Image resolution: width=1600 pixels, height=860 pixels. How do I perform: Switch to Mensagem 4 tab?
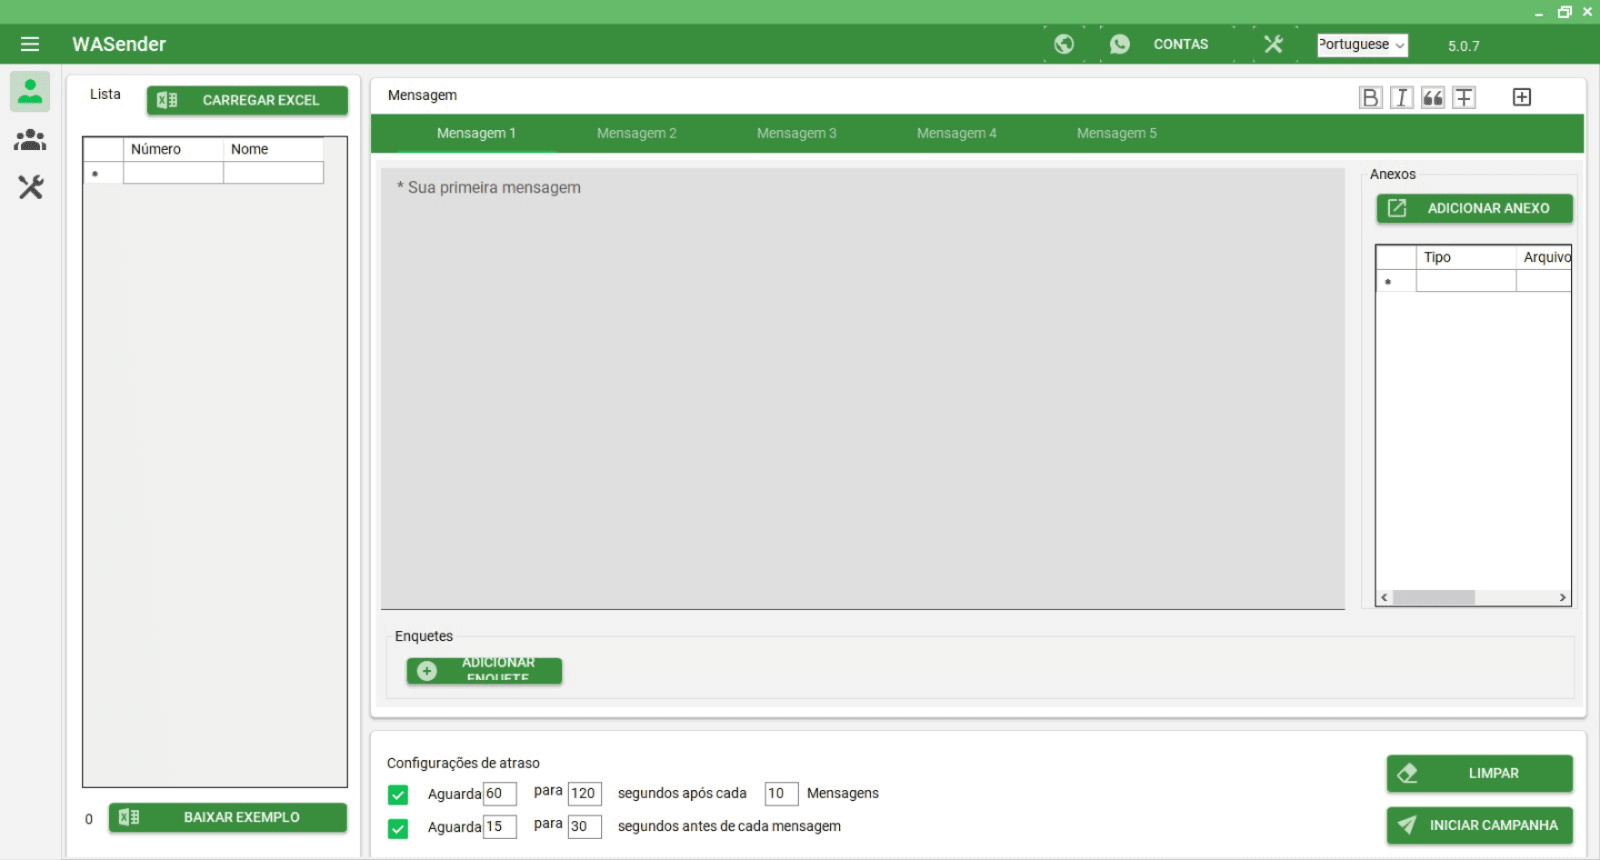coord(956,133)
